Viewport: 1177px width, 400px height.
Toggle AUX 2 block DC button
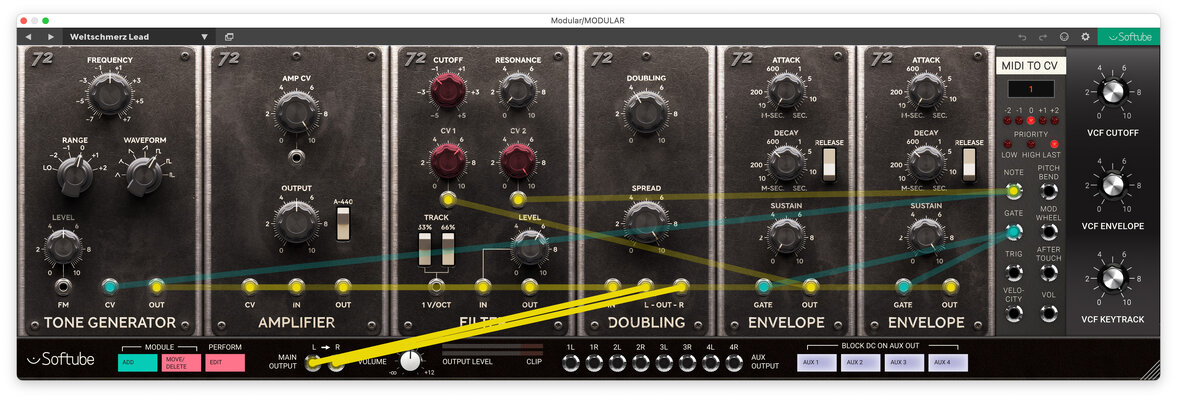[860, 363]
